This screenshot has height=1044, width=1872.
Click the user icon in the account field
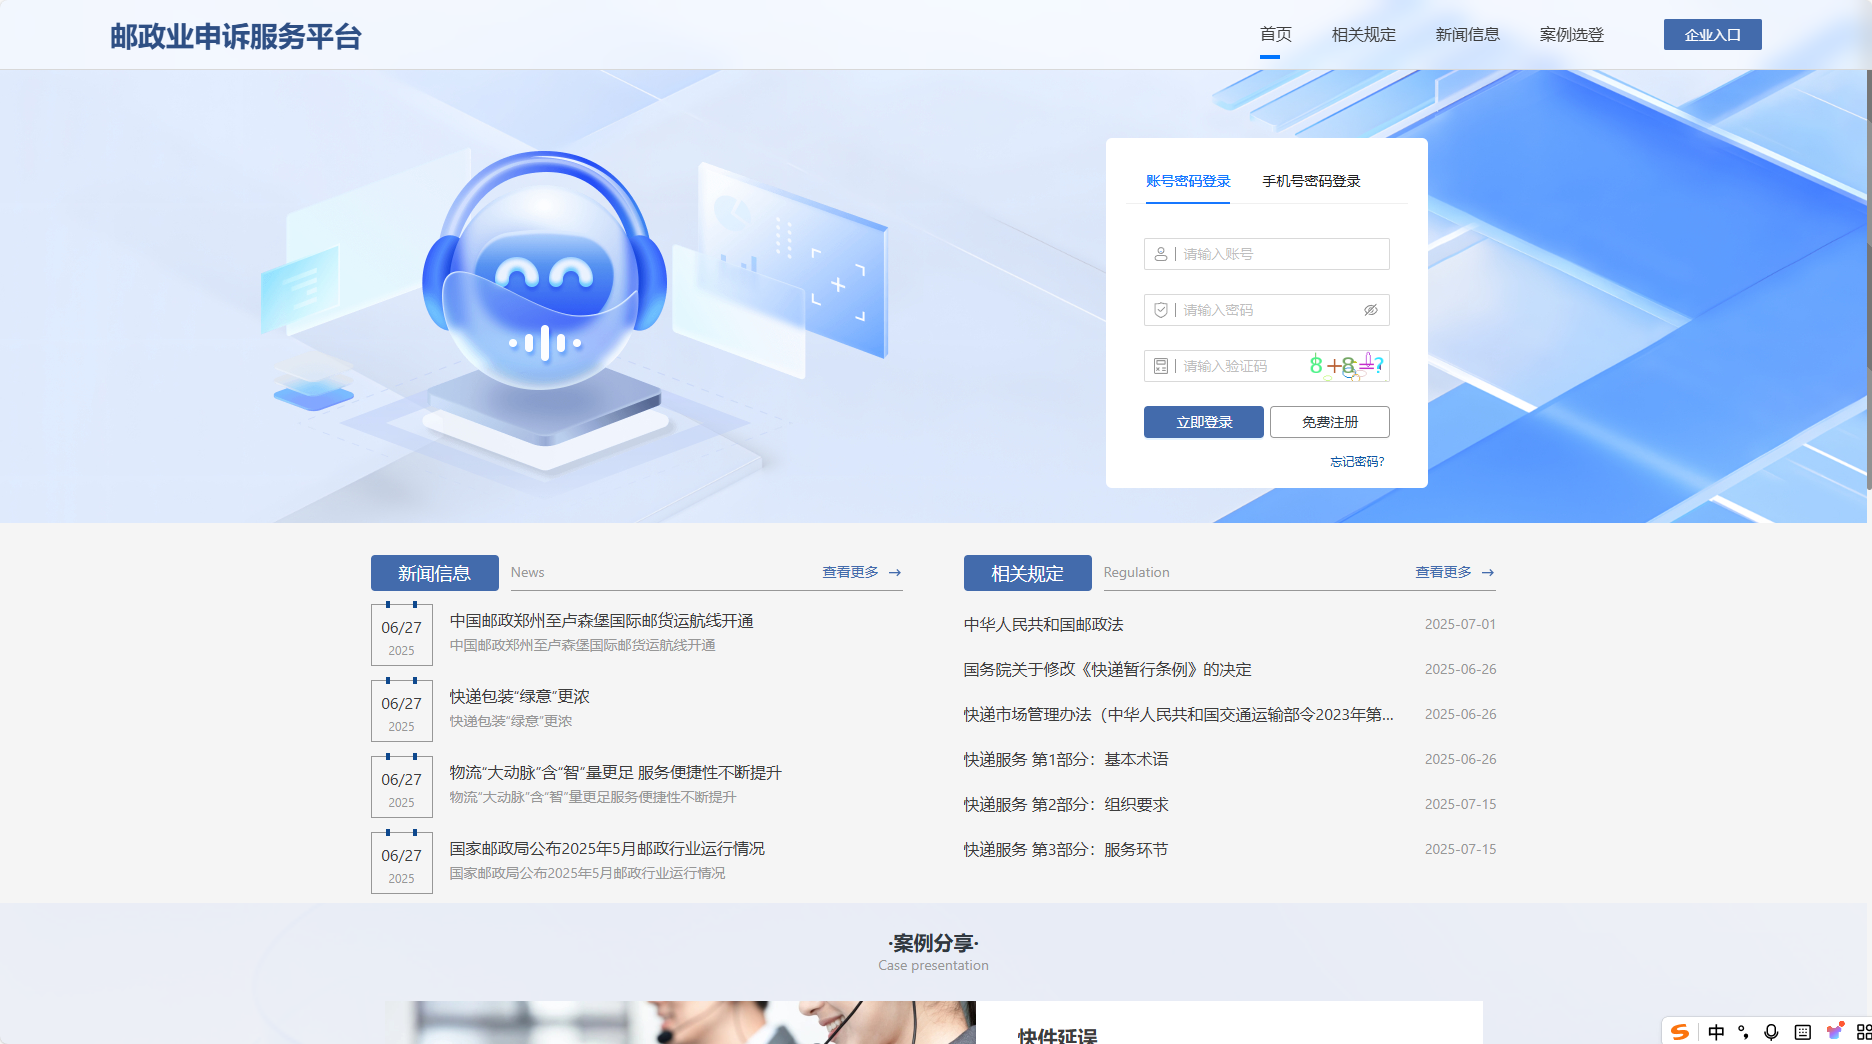pyautogui.click(x=1161, y=254)
